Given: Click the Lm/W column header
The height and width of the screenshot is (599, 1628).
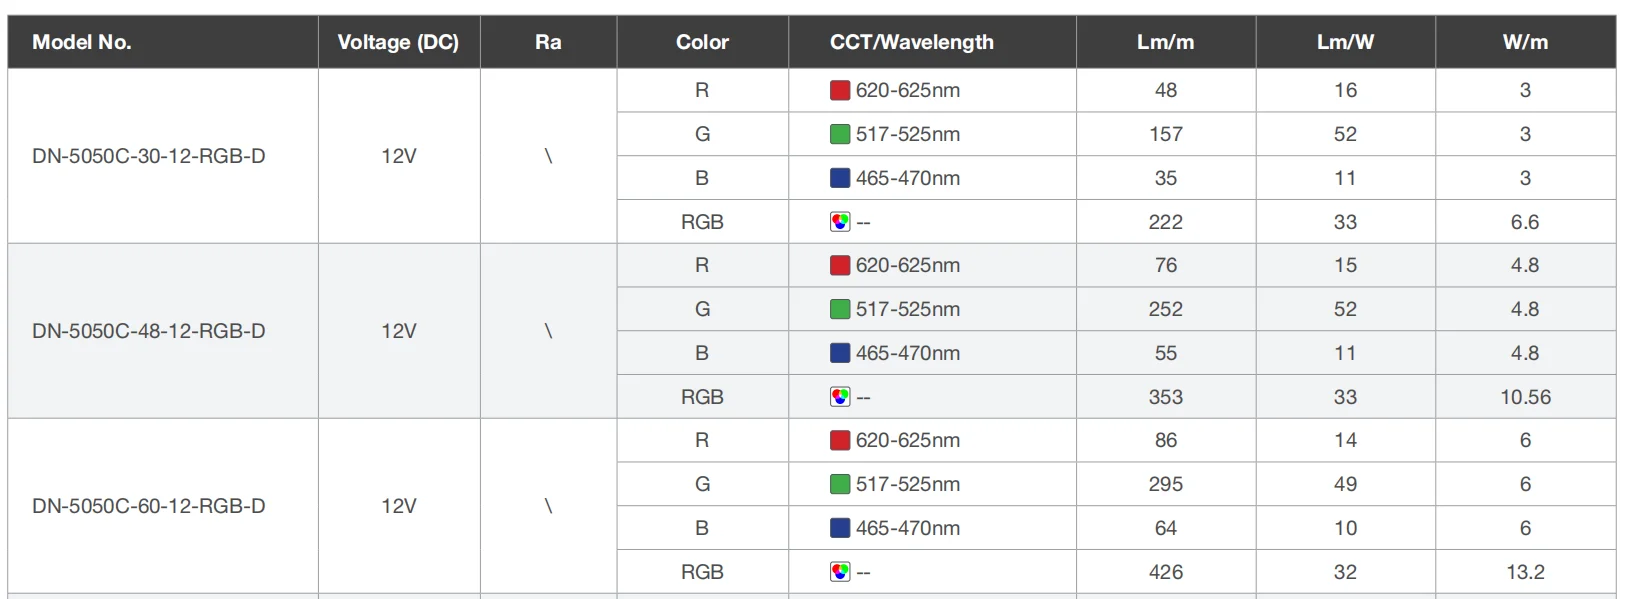Looking at the screenshot, I should [x=1345, y=42].
